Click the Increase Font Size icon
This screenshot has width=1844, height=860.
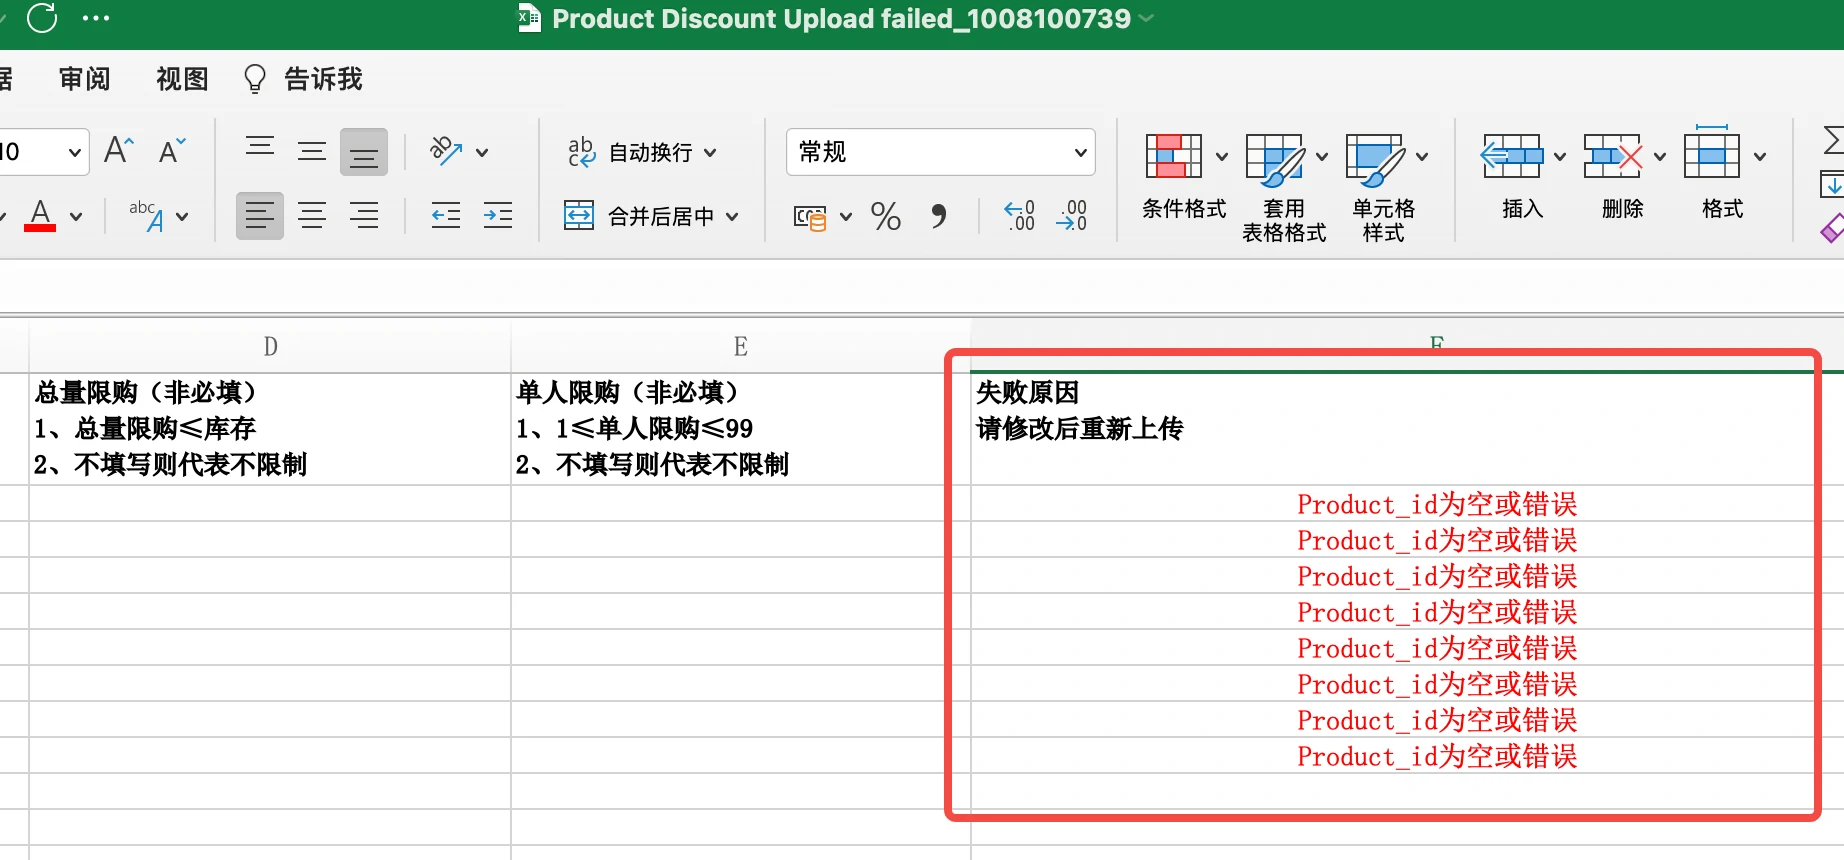pos(119,151)
